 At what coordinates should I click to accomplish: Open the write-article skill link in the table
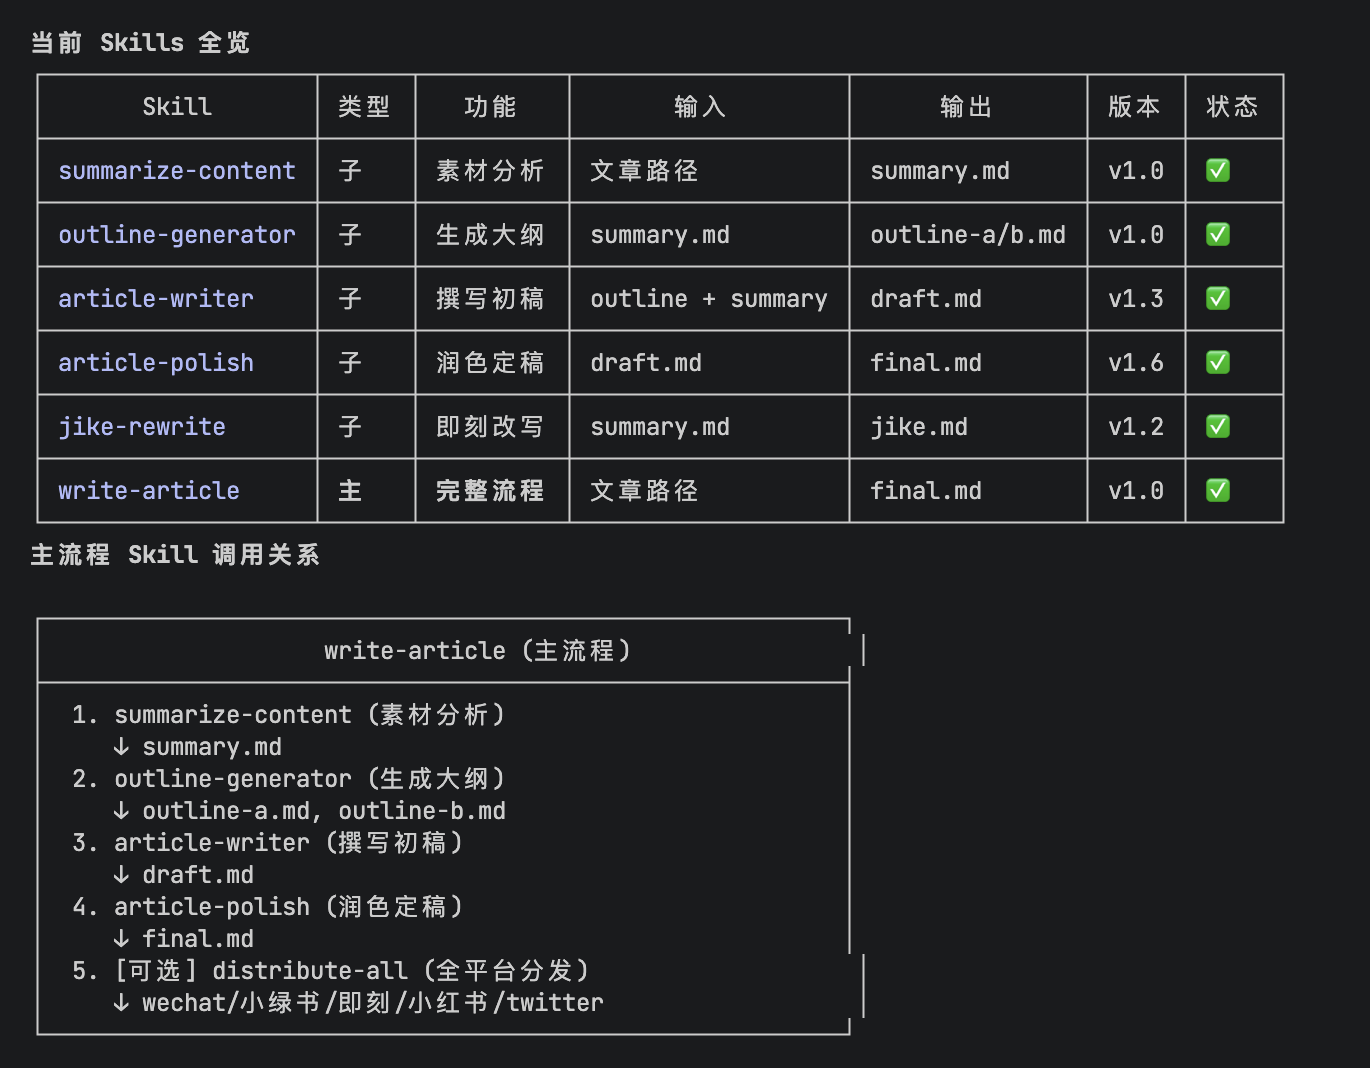click(149, 491)
